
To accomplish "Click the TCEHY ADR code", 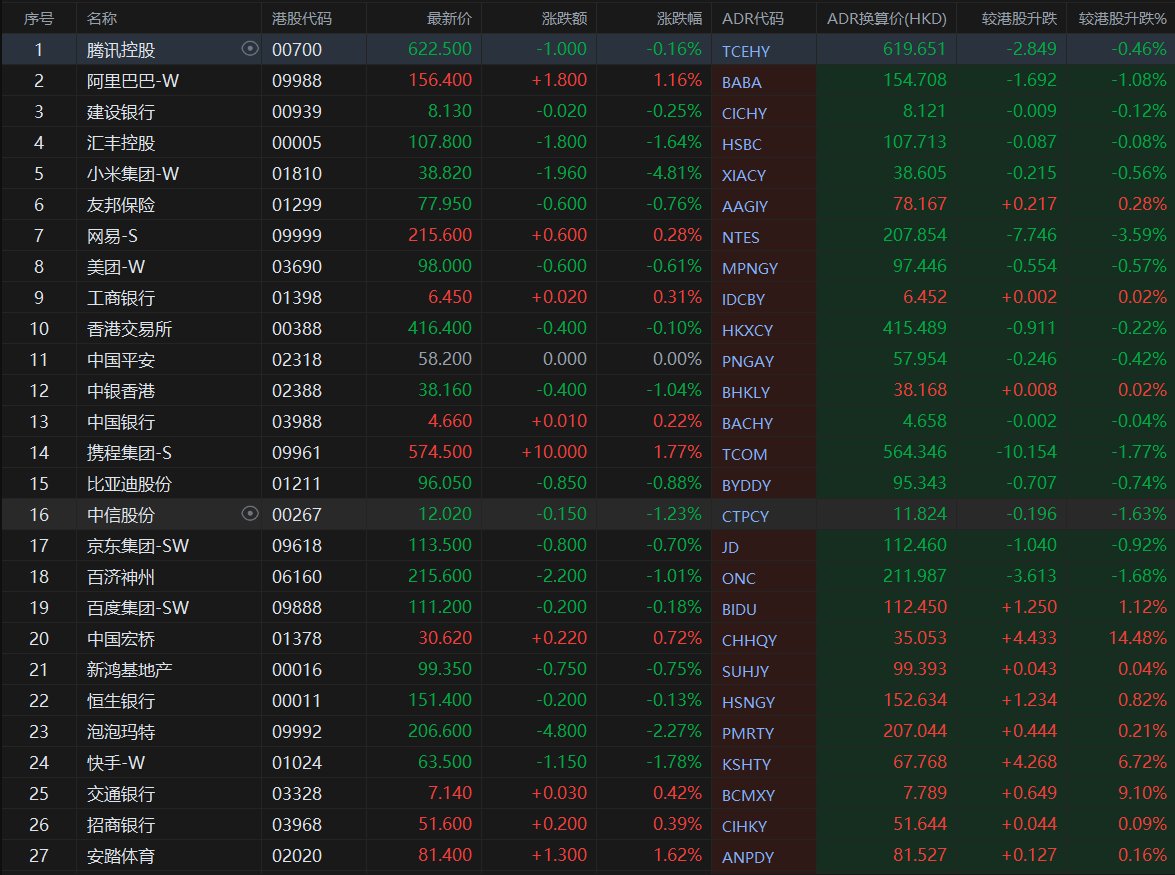I will tap(746, 51).
